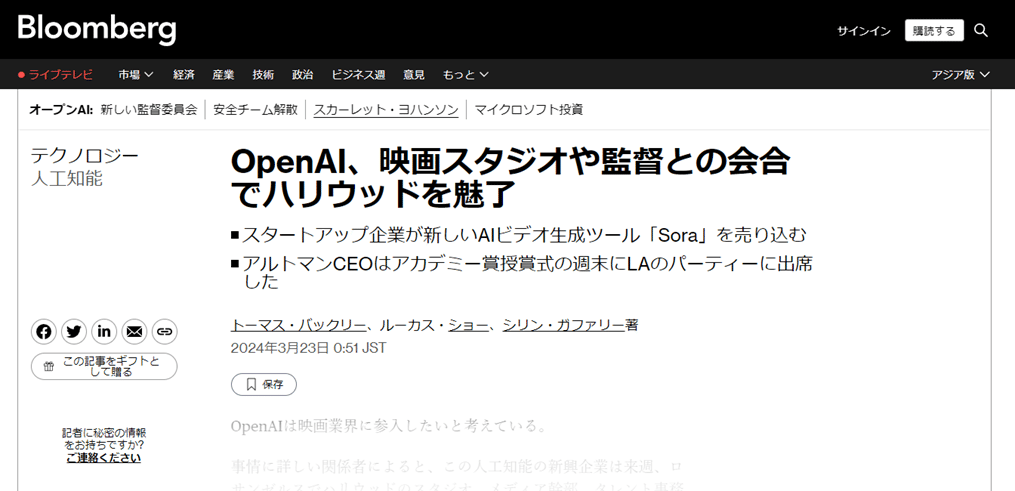Open the ライブテレビ menu item
1015x491 pixels.
61,74
